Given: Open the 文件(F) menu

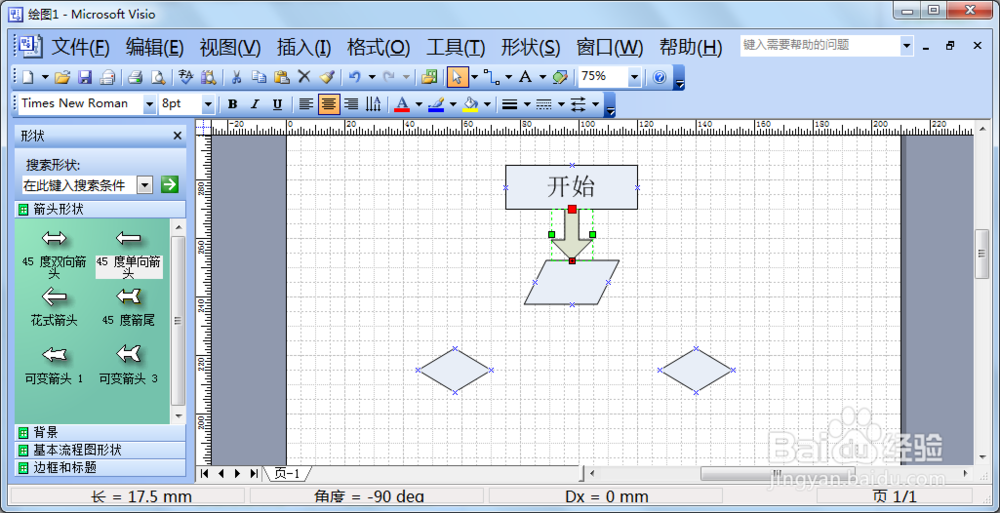Looking at the screenshot, I should pos(80,47).
